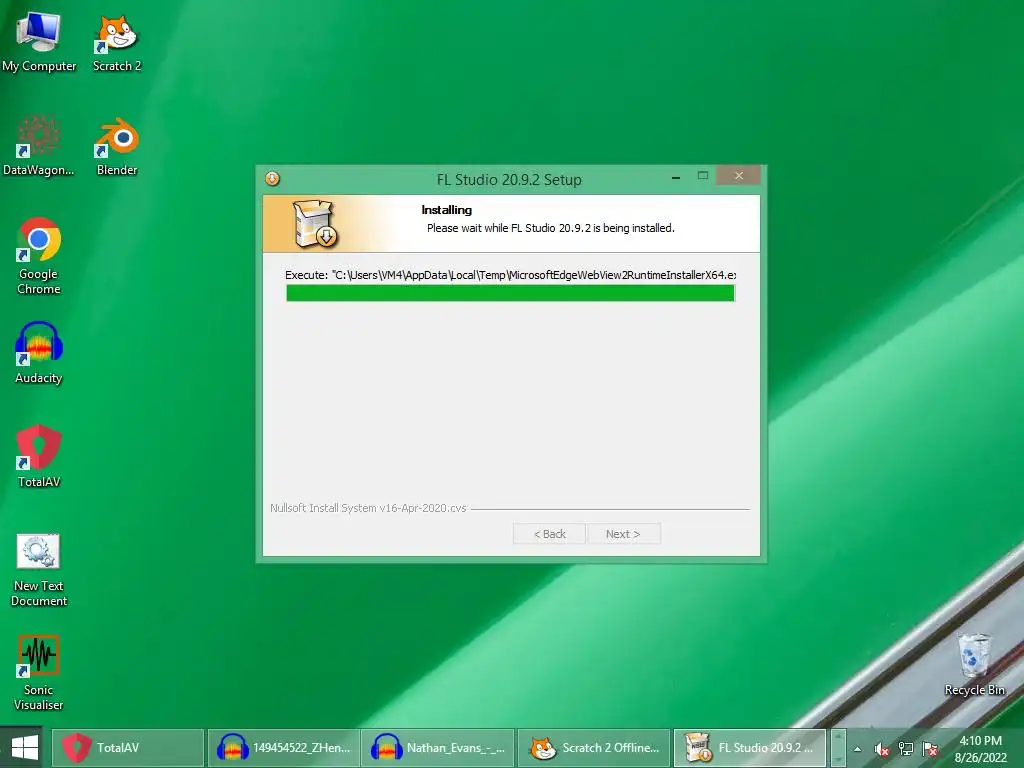Select the Google Chrome desktop shortcut

[39, 256]
